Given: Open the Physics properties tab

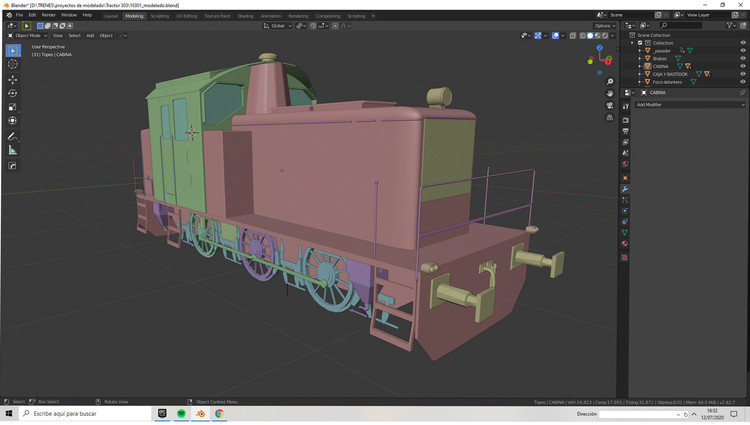Looking at the screenshot, I should (x=625, y=211).
